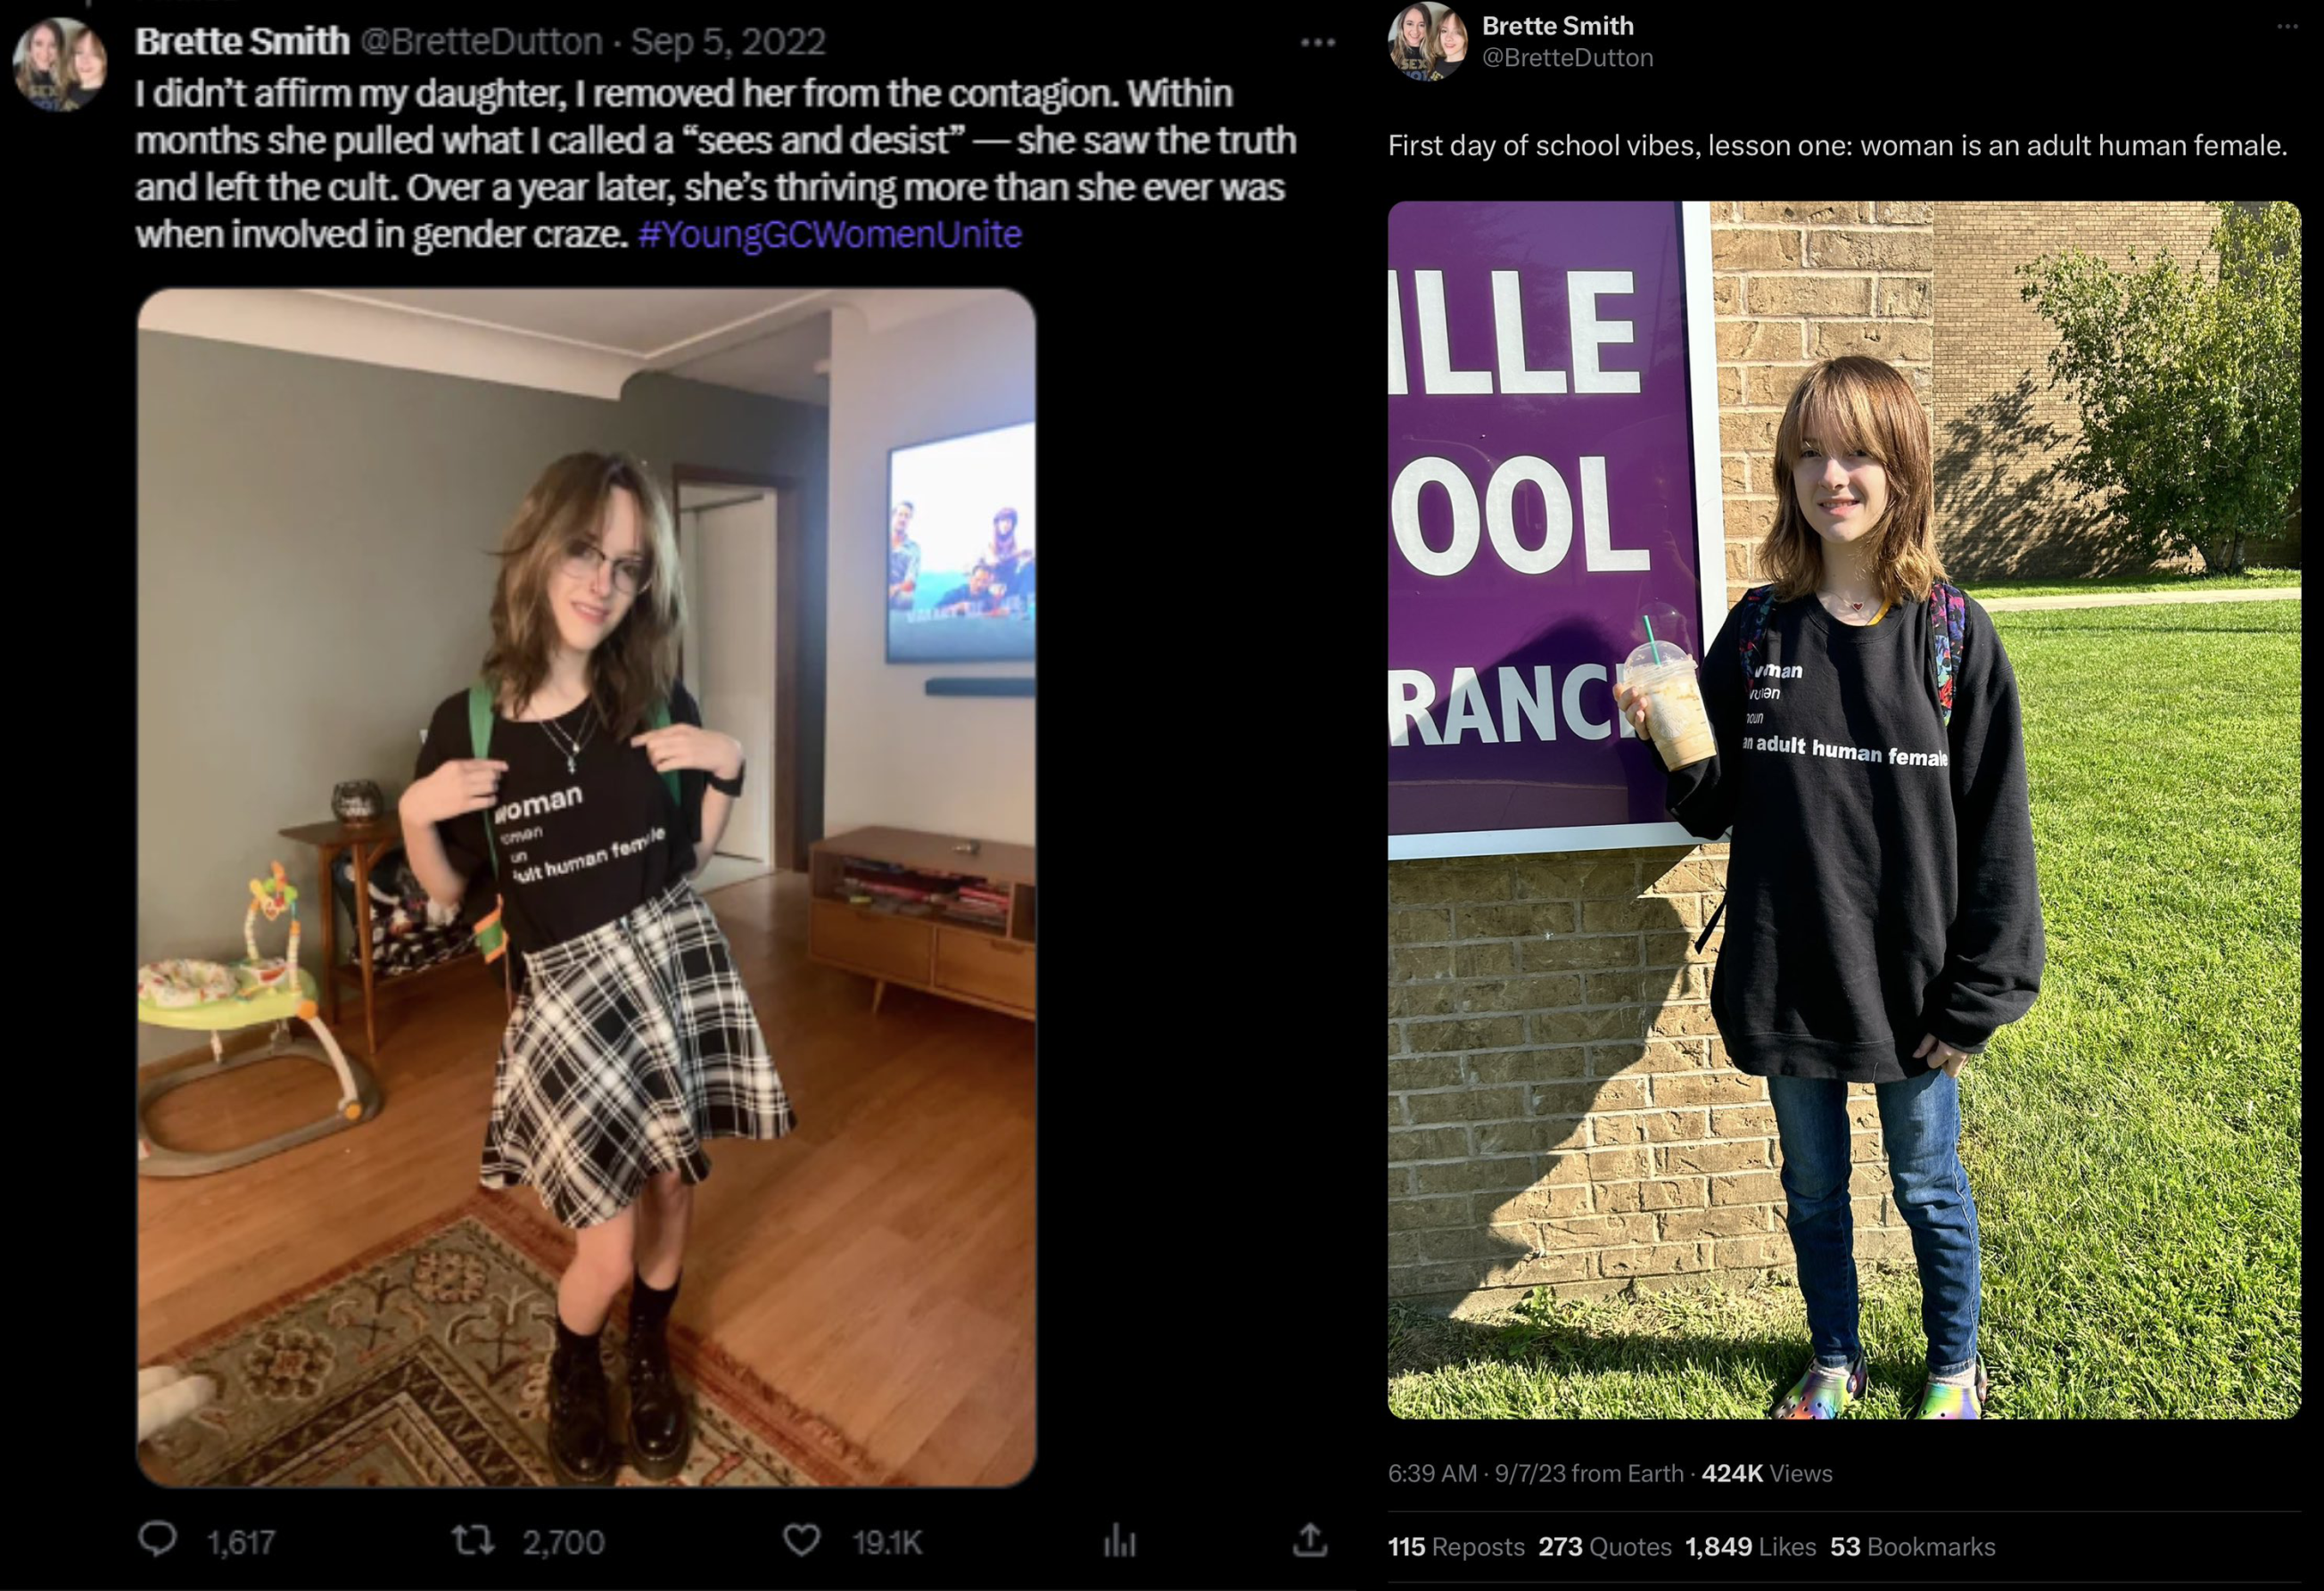Click the Sep 5, 2022 tweet date
This screenshot has height=1591, width=2324.
(x=728, y=41)
